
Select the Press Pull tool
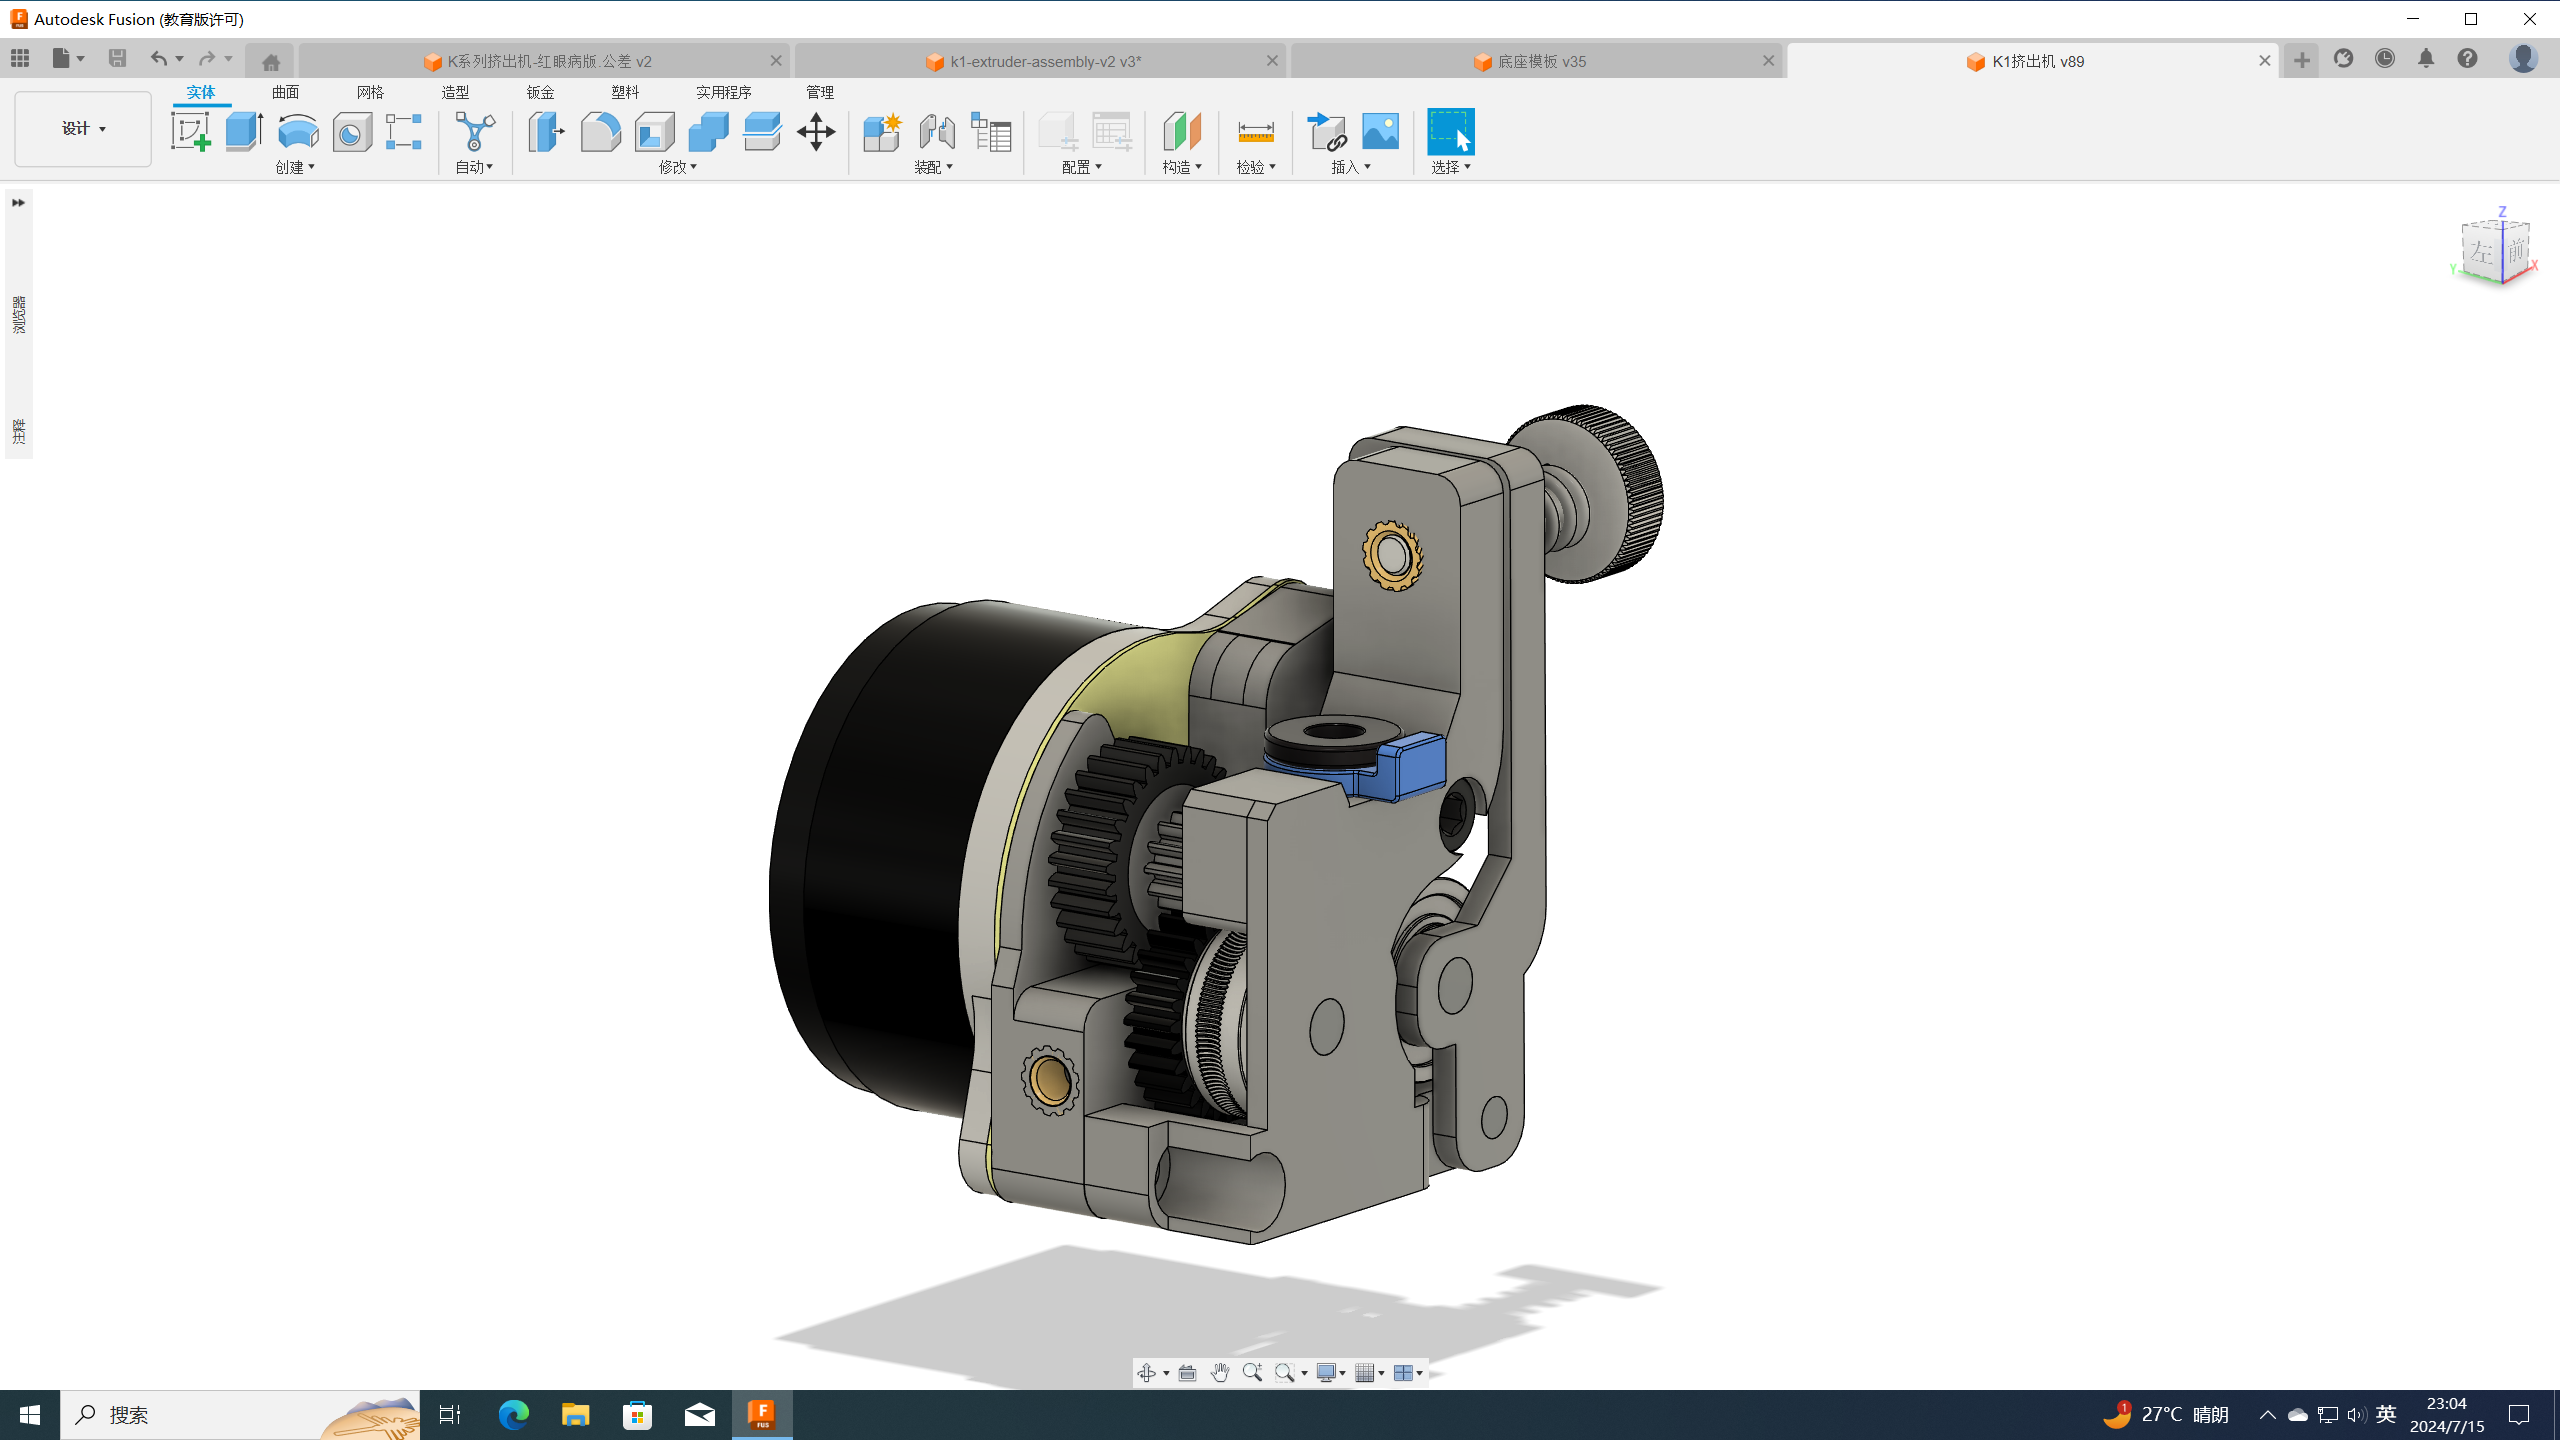[546, 131]
